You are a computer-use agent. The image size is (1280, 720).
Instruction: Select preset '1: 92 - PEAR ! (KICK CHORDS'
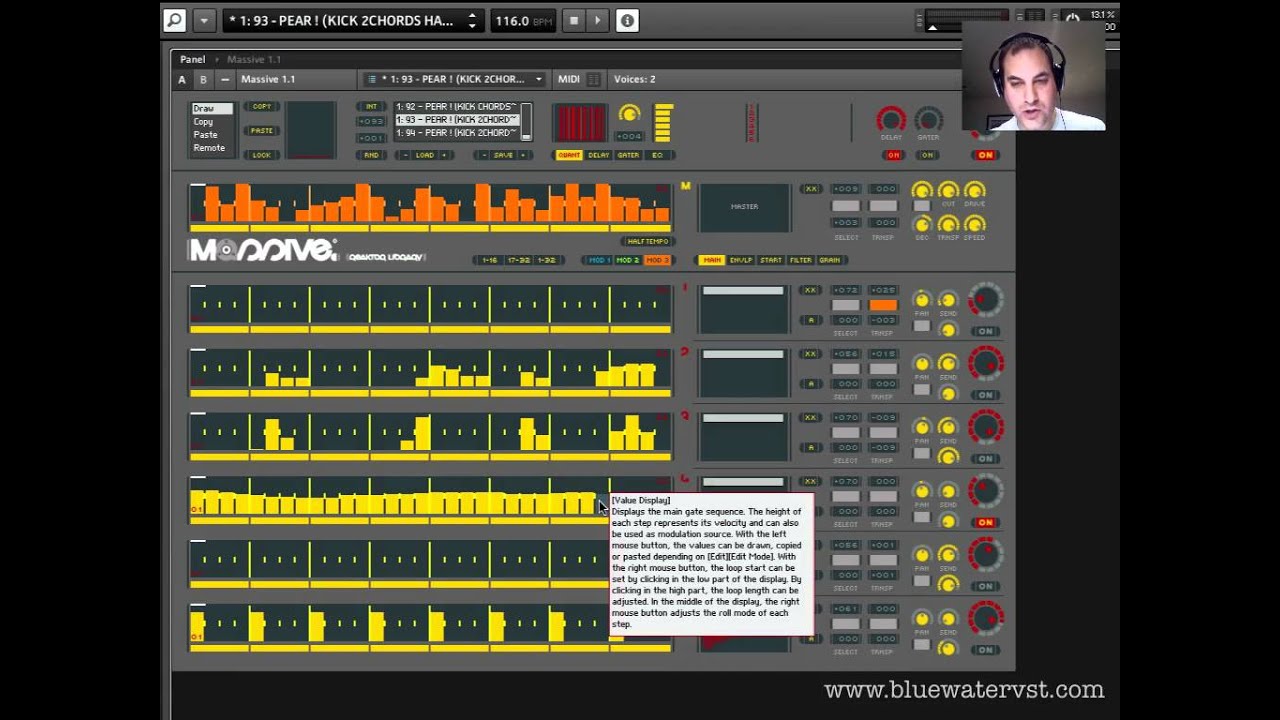(456, 107)
